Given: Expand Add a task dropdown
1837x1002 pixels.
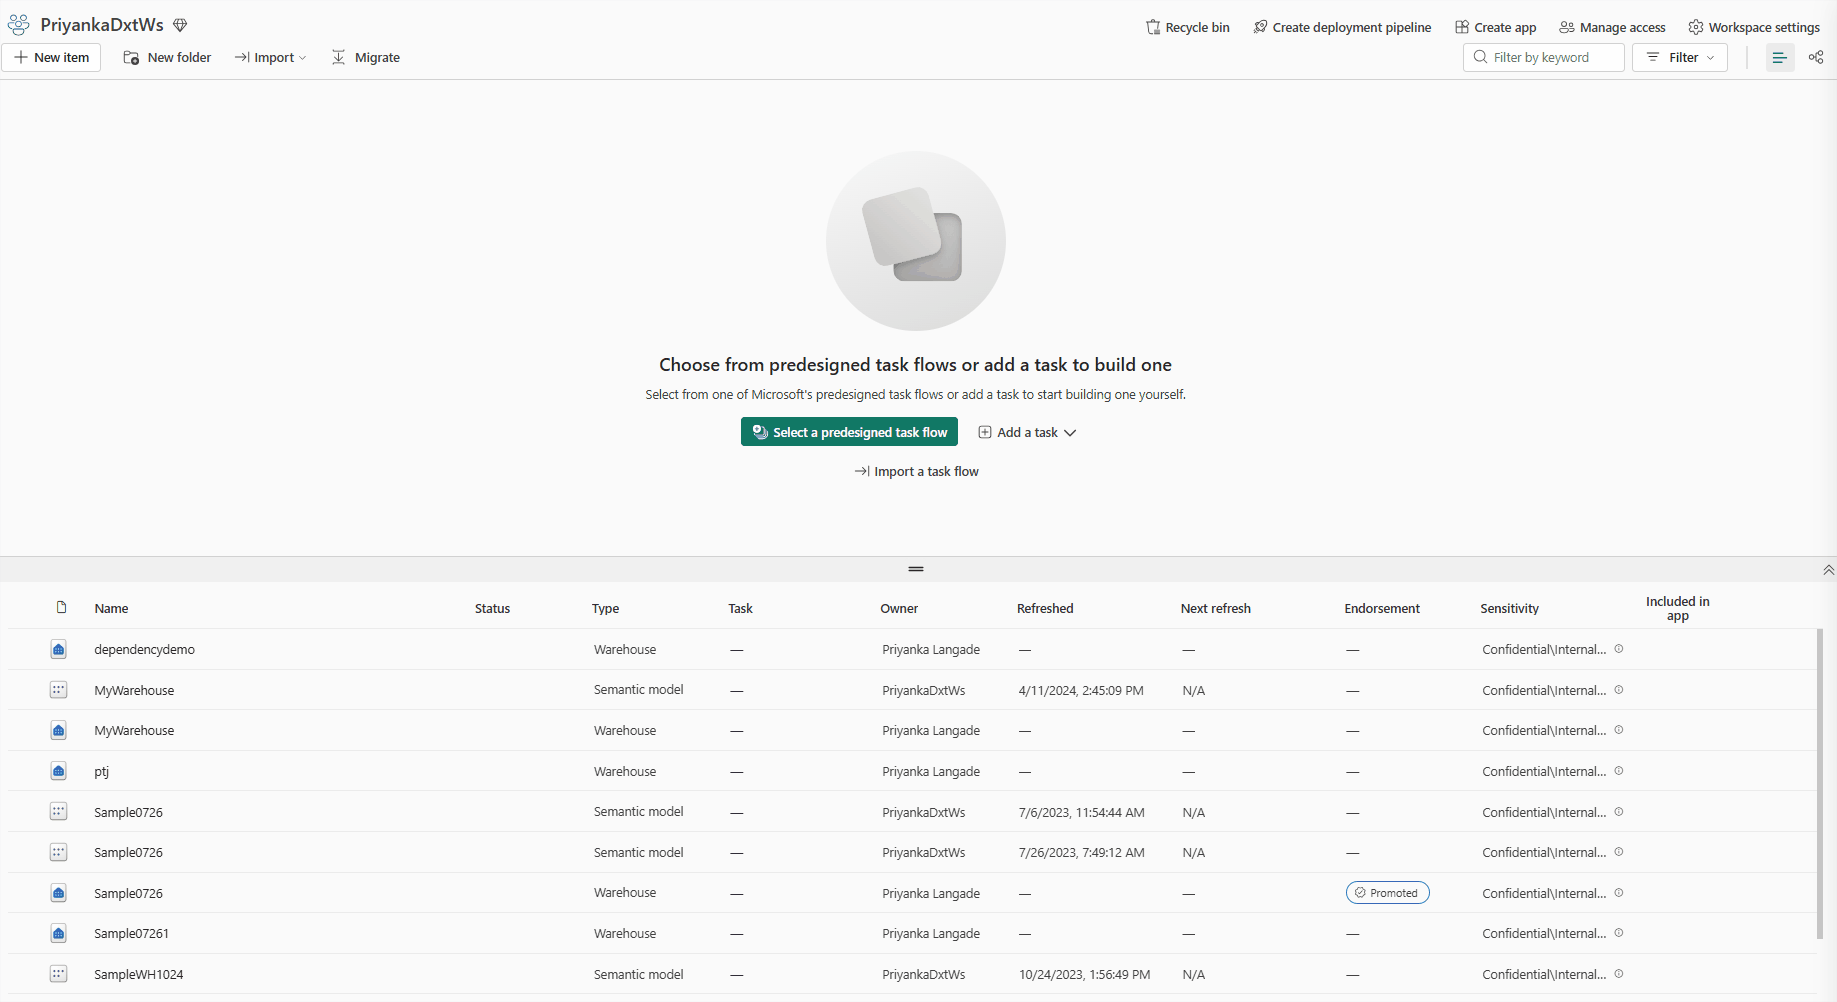Looking at the screenshot, I should 1027,432.
